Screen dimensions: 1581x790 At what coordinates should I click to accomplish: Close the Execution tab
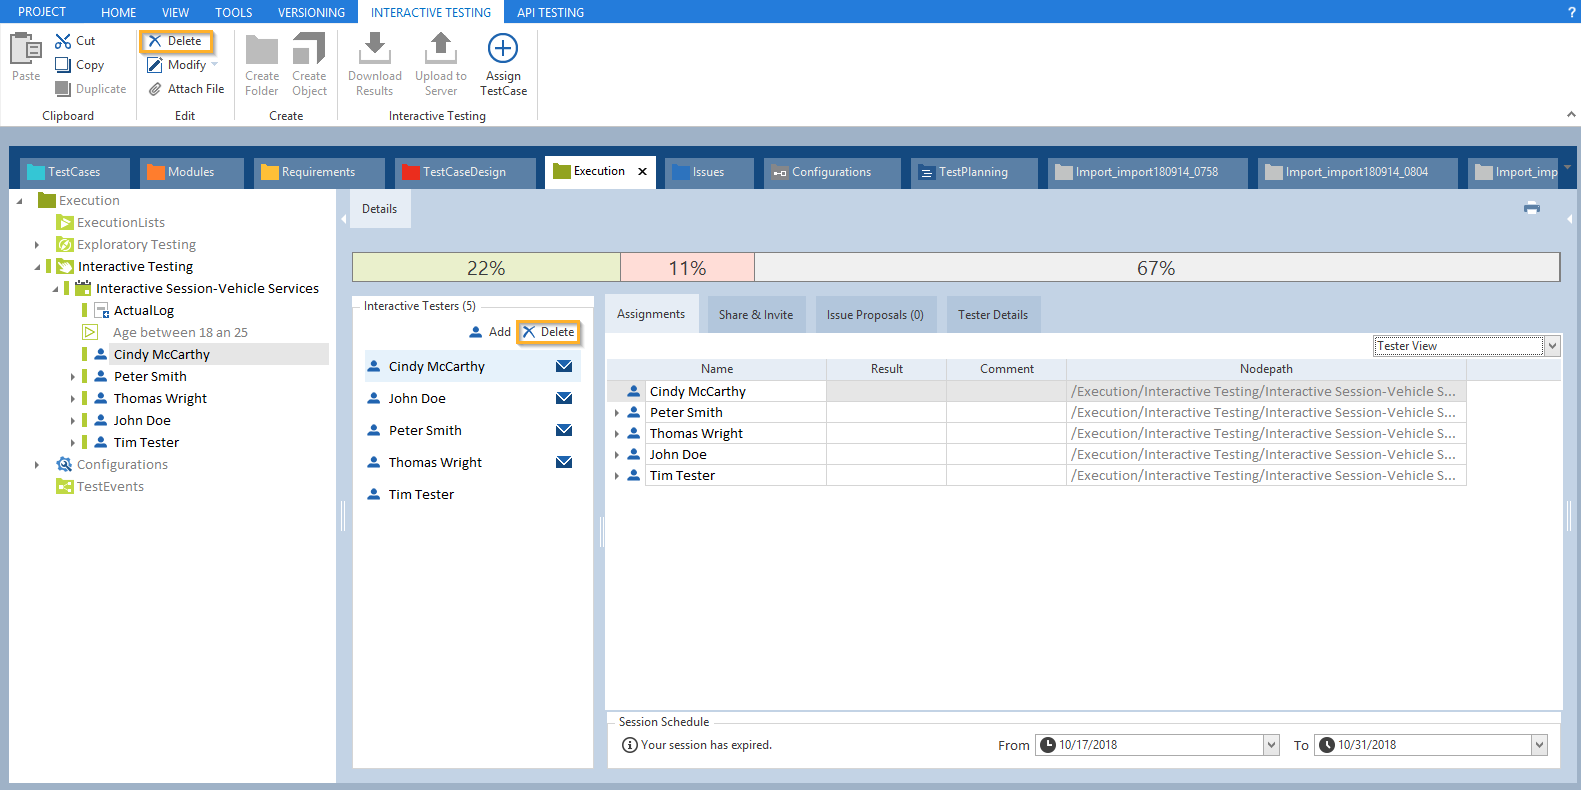coord(642,172)
